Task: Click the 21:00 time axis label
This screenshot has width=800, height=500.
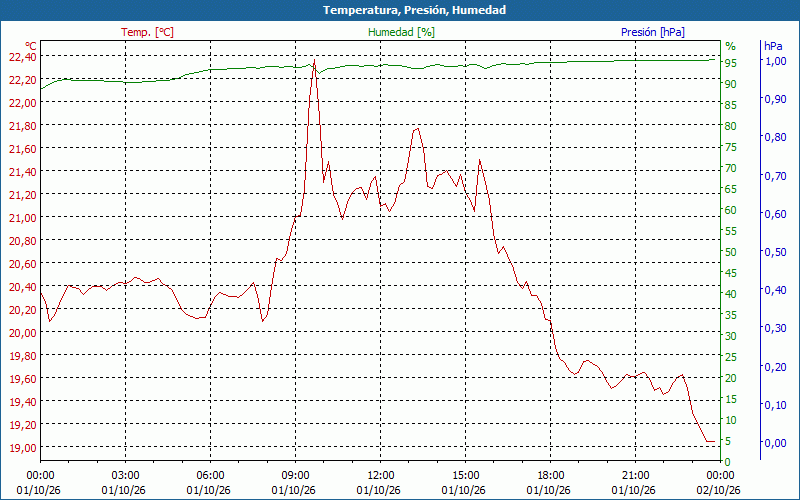Action: coord(635,476)
